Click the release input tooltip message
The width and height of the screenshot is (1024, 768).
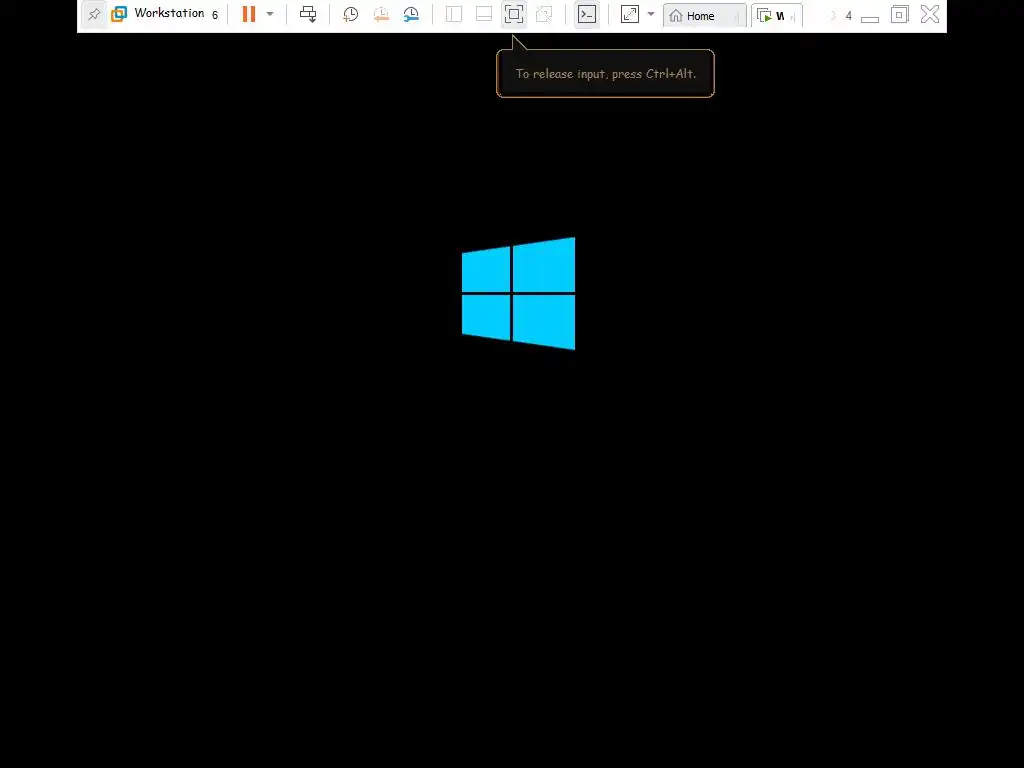tap(605, 74)
